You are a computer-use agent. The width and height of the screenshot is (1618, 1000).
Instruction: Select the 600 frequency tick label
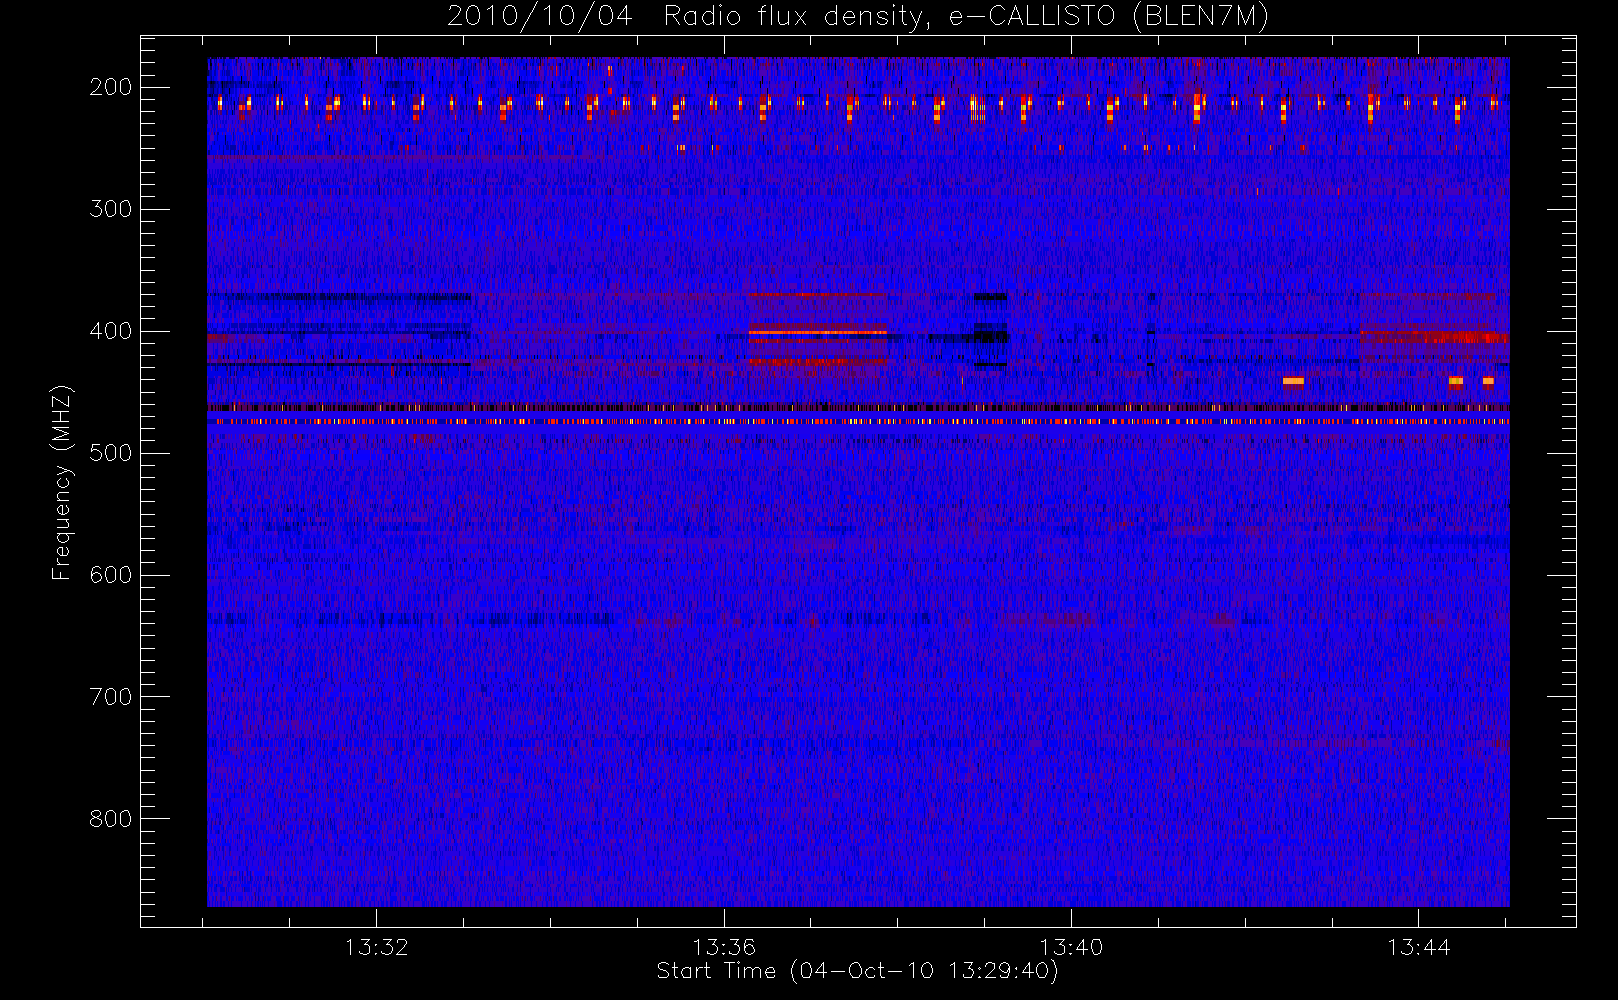coord(110,575)
